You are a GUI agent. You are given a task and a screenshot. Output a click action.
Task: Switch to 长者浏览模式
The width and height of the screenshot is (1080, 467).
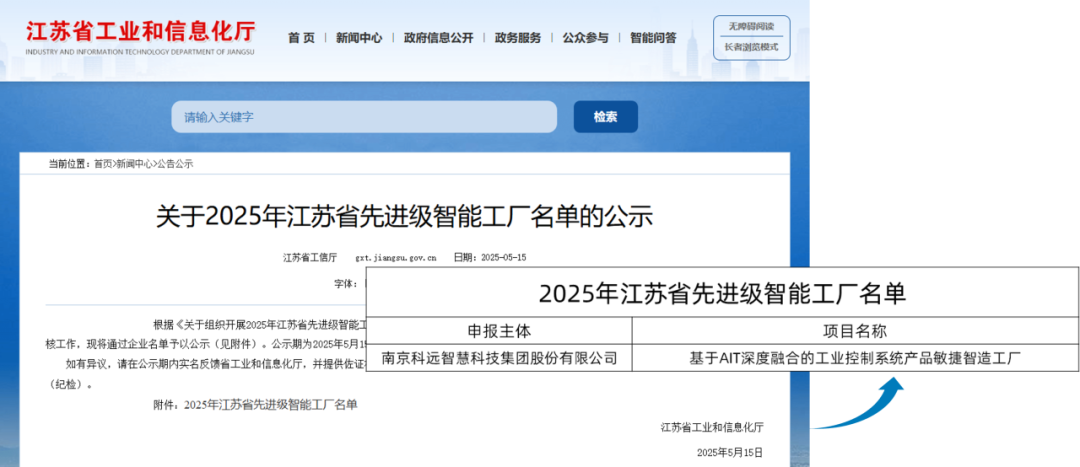click(x=751, y=47)
